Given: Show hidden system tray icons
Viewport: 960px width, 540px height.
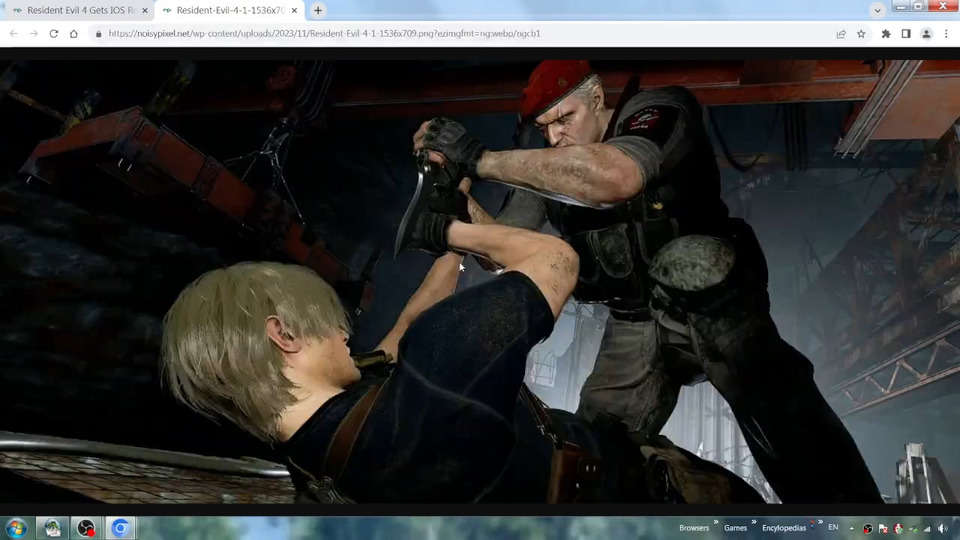Looking at the screenshot, I should pos(852,528).
